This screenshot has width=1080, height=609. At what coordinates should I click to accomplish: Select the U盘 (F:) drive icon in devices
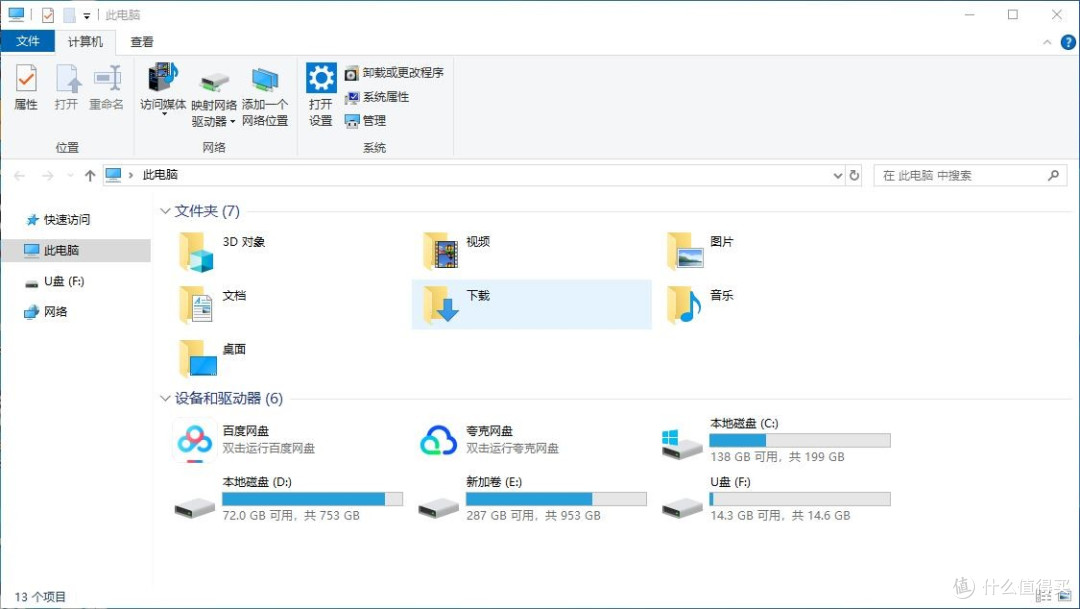pos(683,508)
